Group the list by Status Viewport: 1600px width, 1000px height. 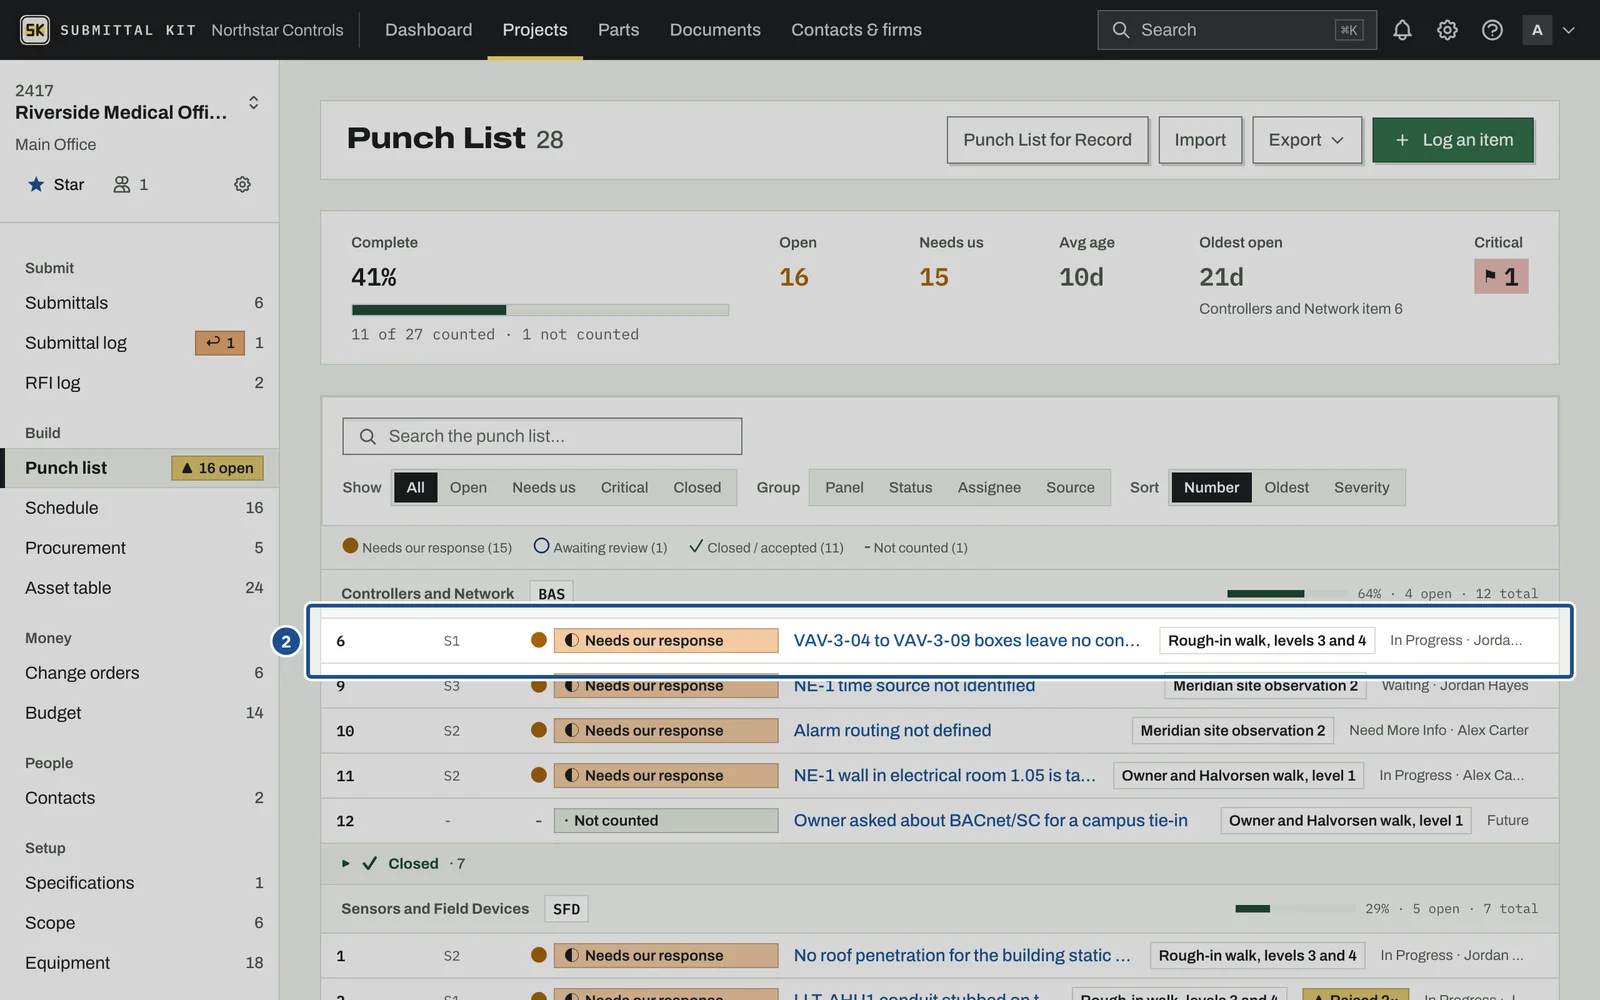click(911, 488)
